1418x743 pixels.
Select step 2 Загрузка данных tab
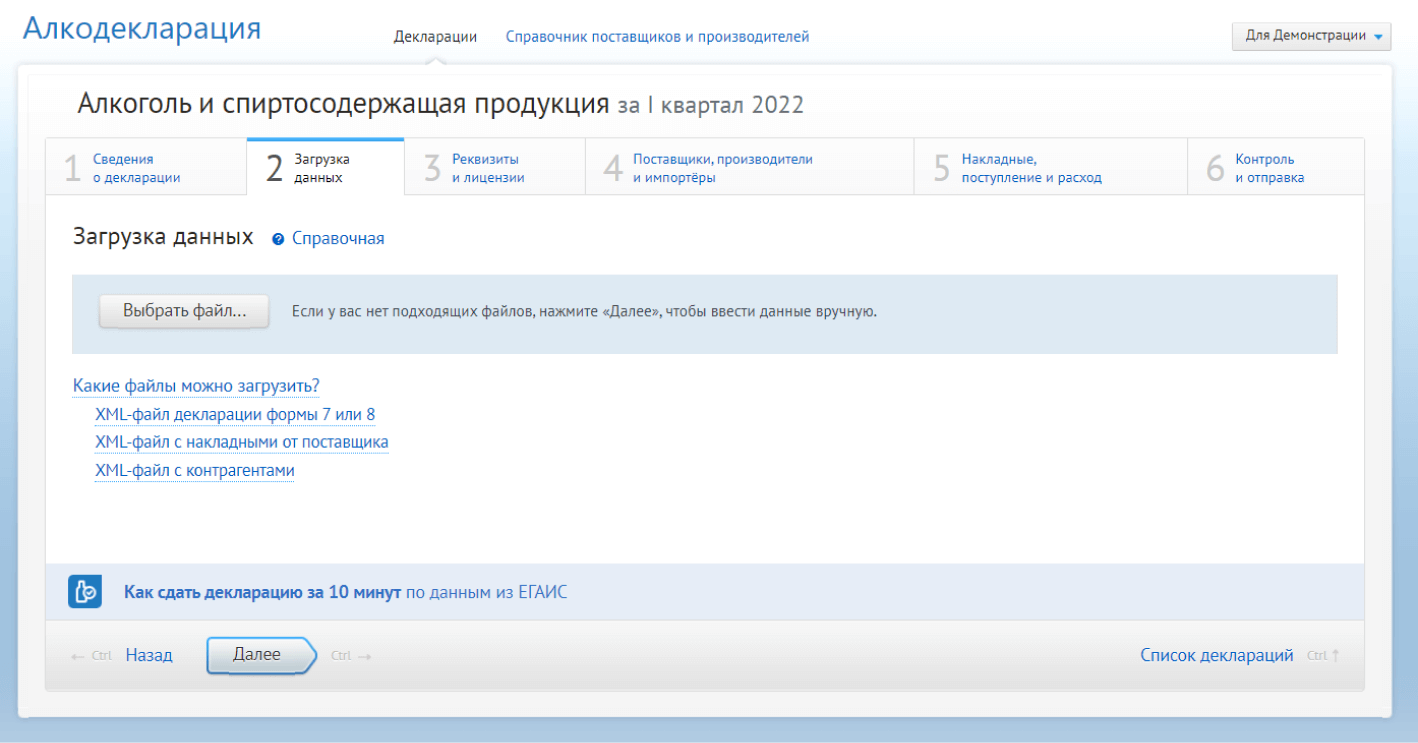pos(321,168)
